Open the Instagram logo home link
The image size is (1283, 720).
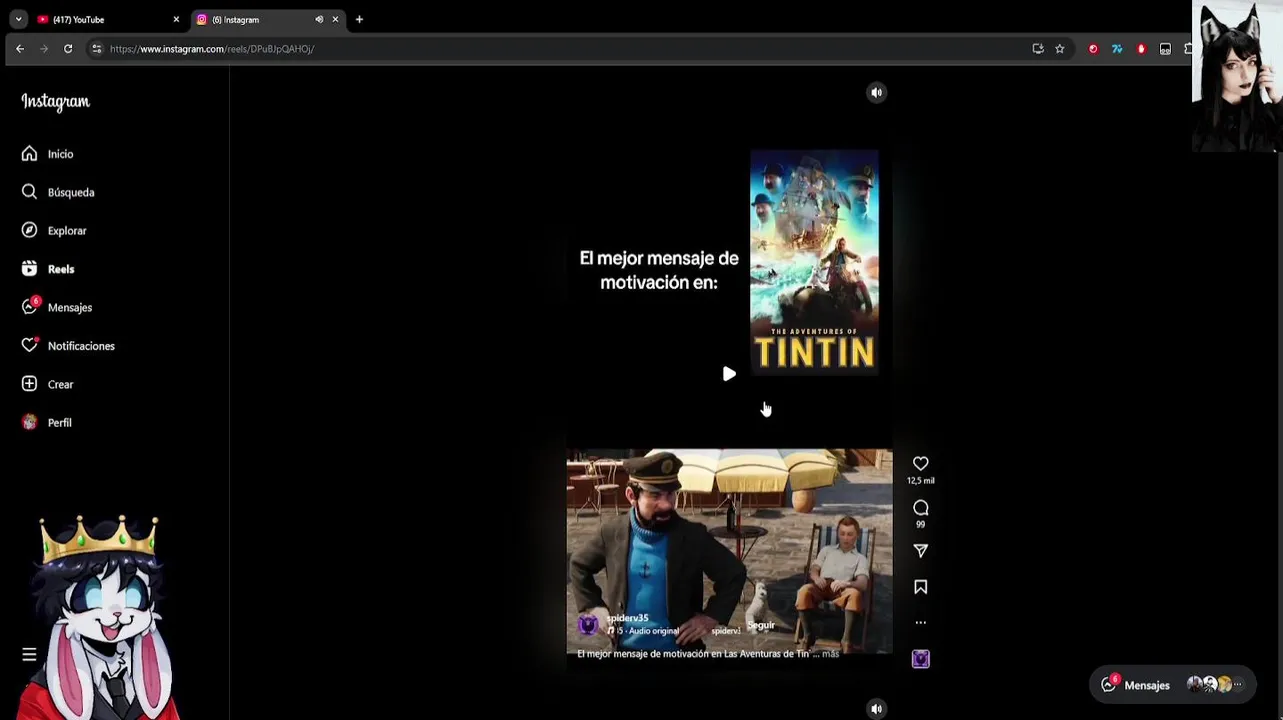(x=56, y=102)
